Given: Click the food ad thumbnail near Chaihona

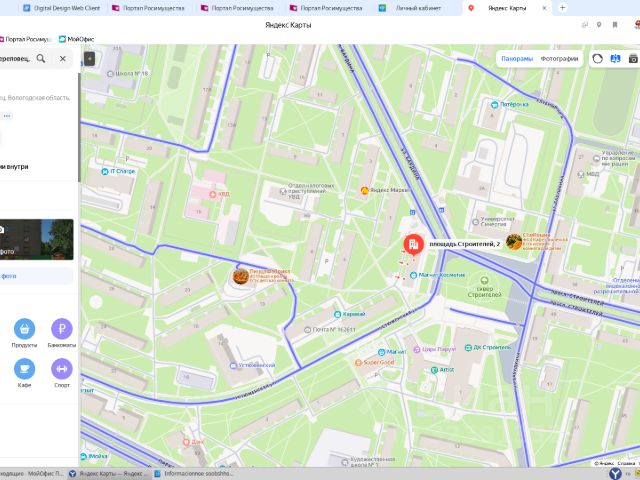Looking at the screenshot, I should point(514,242).
